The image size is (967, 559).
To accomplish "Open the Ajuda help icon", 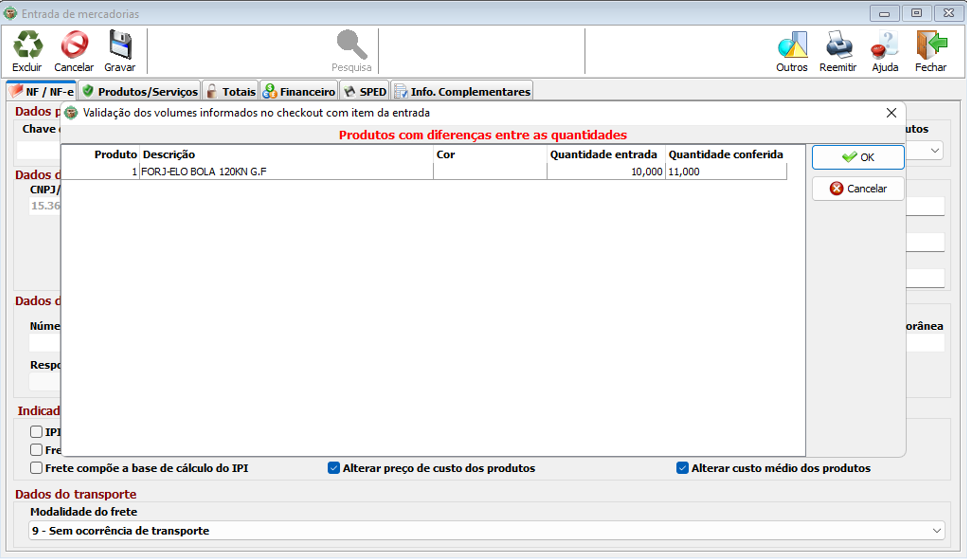I will pyautogui.click(x=885, y=46).
